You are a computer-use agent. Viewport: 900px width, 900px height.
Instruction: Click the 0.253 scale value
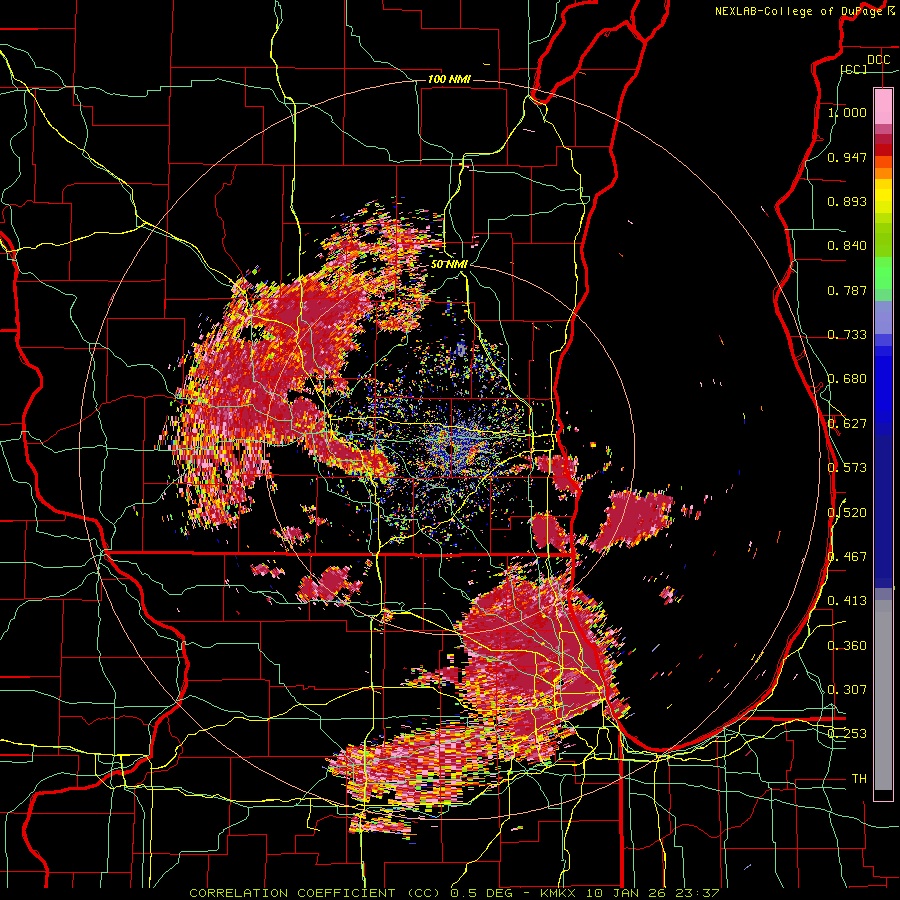point(847,734)
